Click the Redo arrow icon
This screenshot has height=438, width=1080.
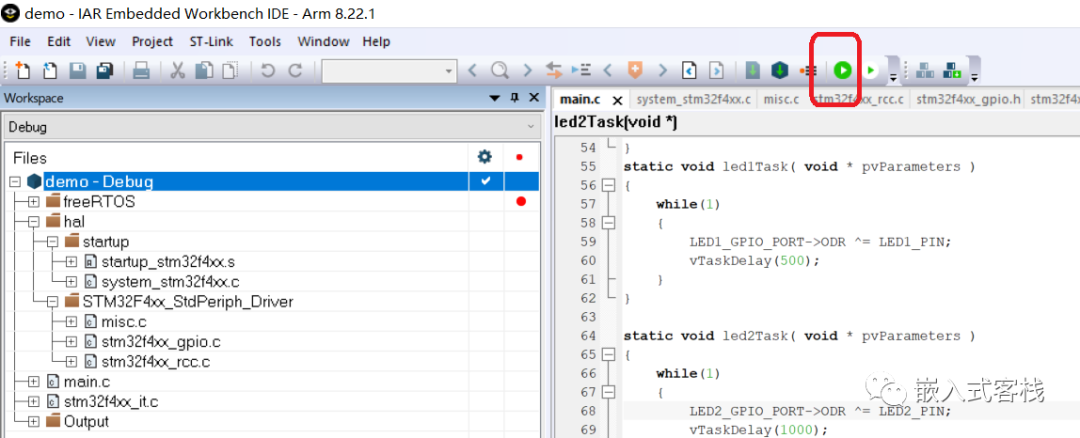(x=295, y=70)
